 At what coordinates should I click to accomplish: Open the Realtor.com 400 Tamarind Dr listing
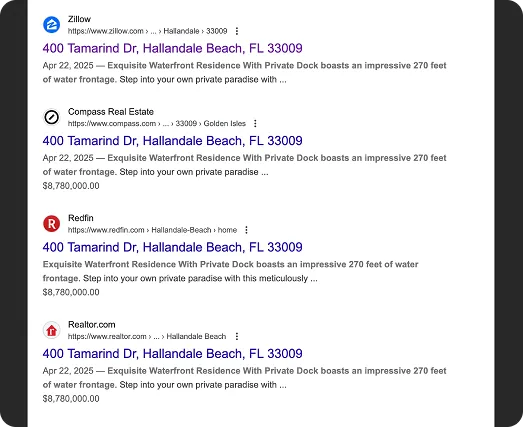(x=172, y=354)
